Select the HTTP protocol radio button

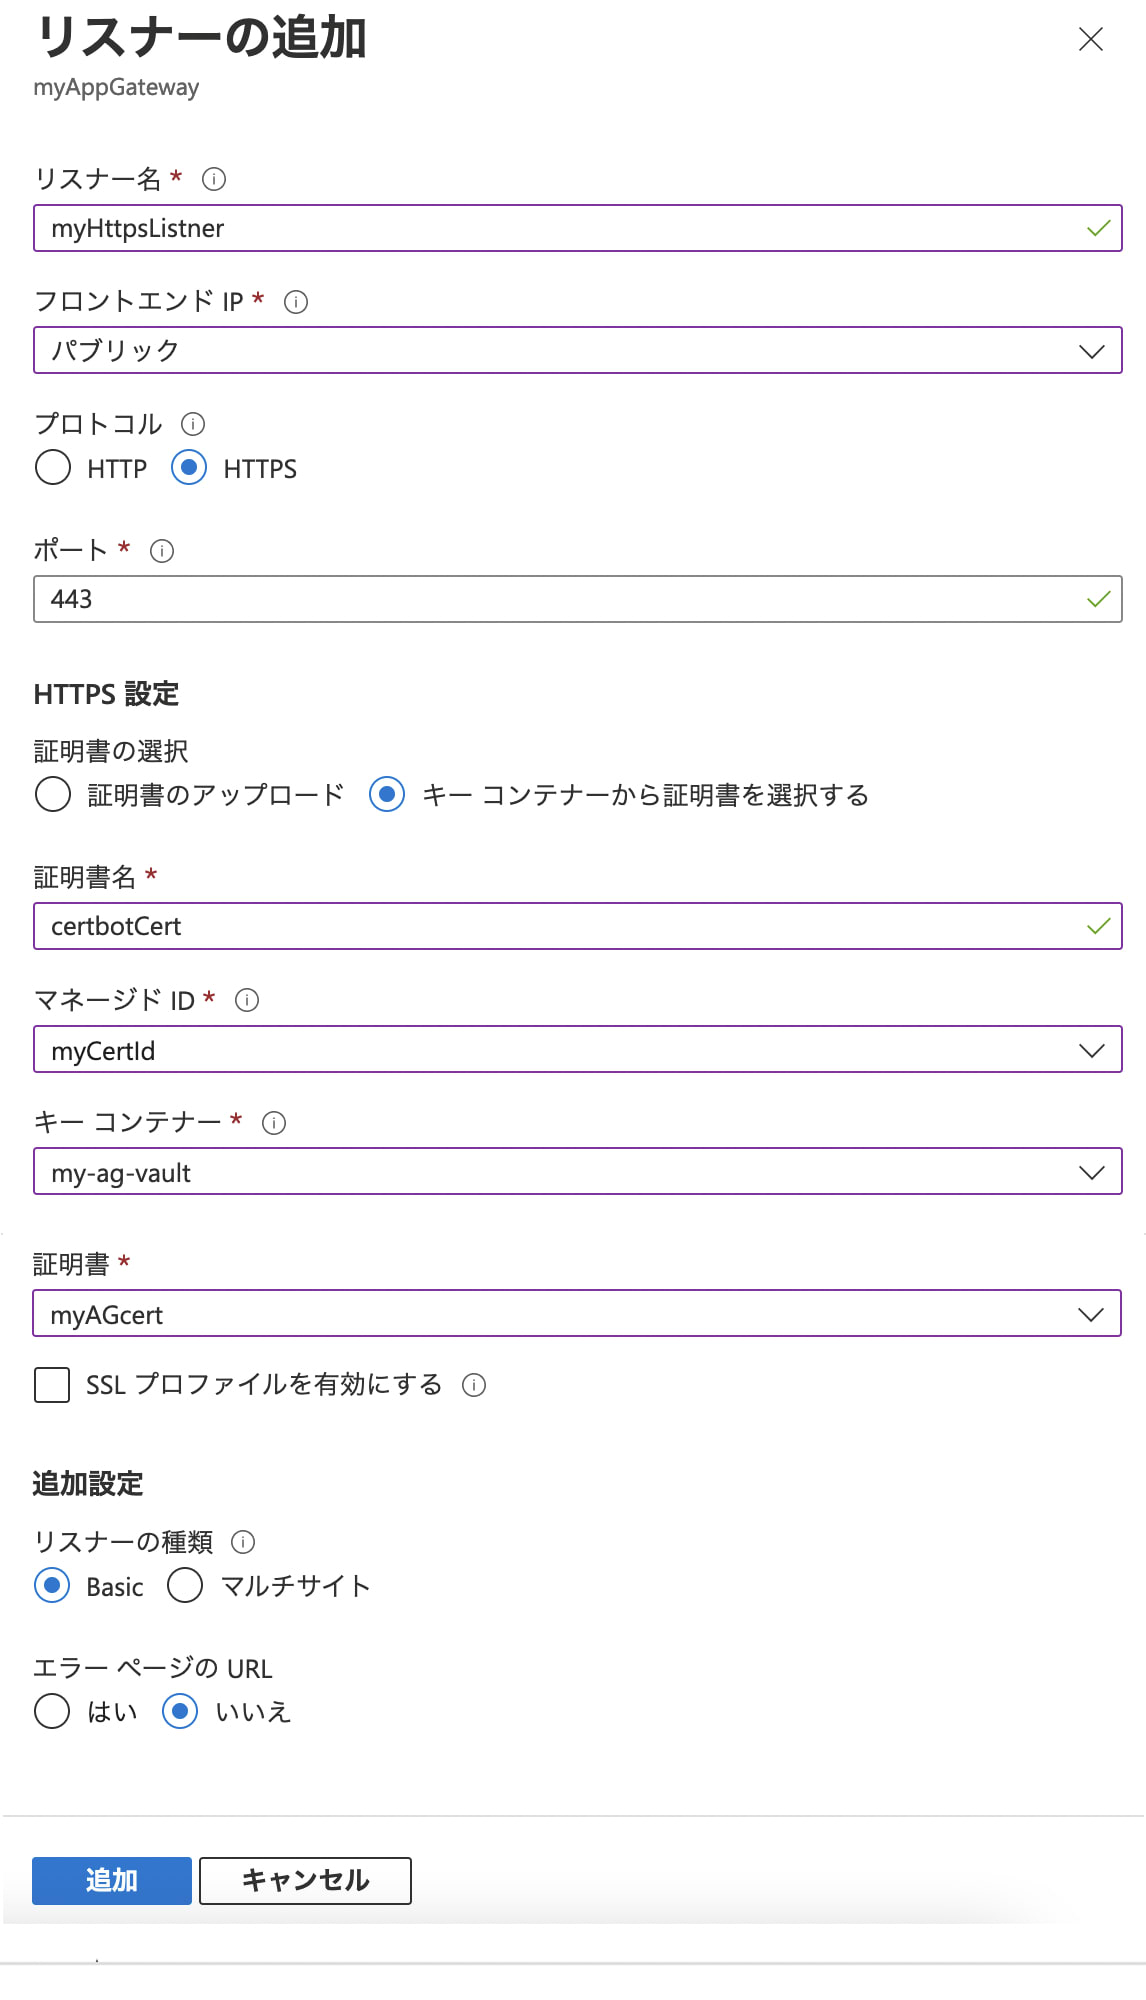pyautogui.click(x=53, y=468)
